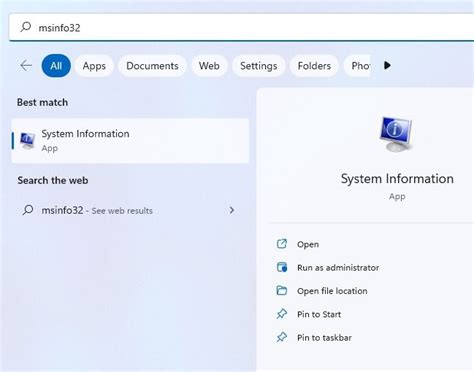Image resolution: width=474 pixels, height=372 pixels.
Task: Click msinfo32 See web results entry
Action: click(130, 210)
